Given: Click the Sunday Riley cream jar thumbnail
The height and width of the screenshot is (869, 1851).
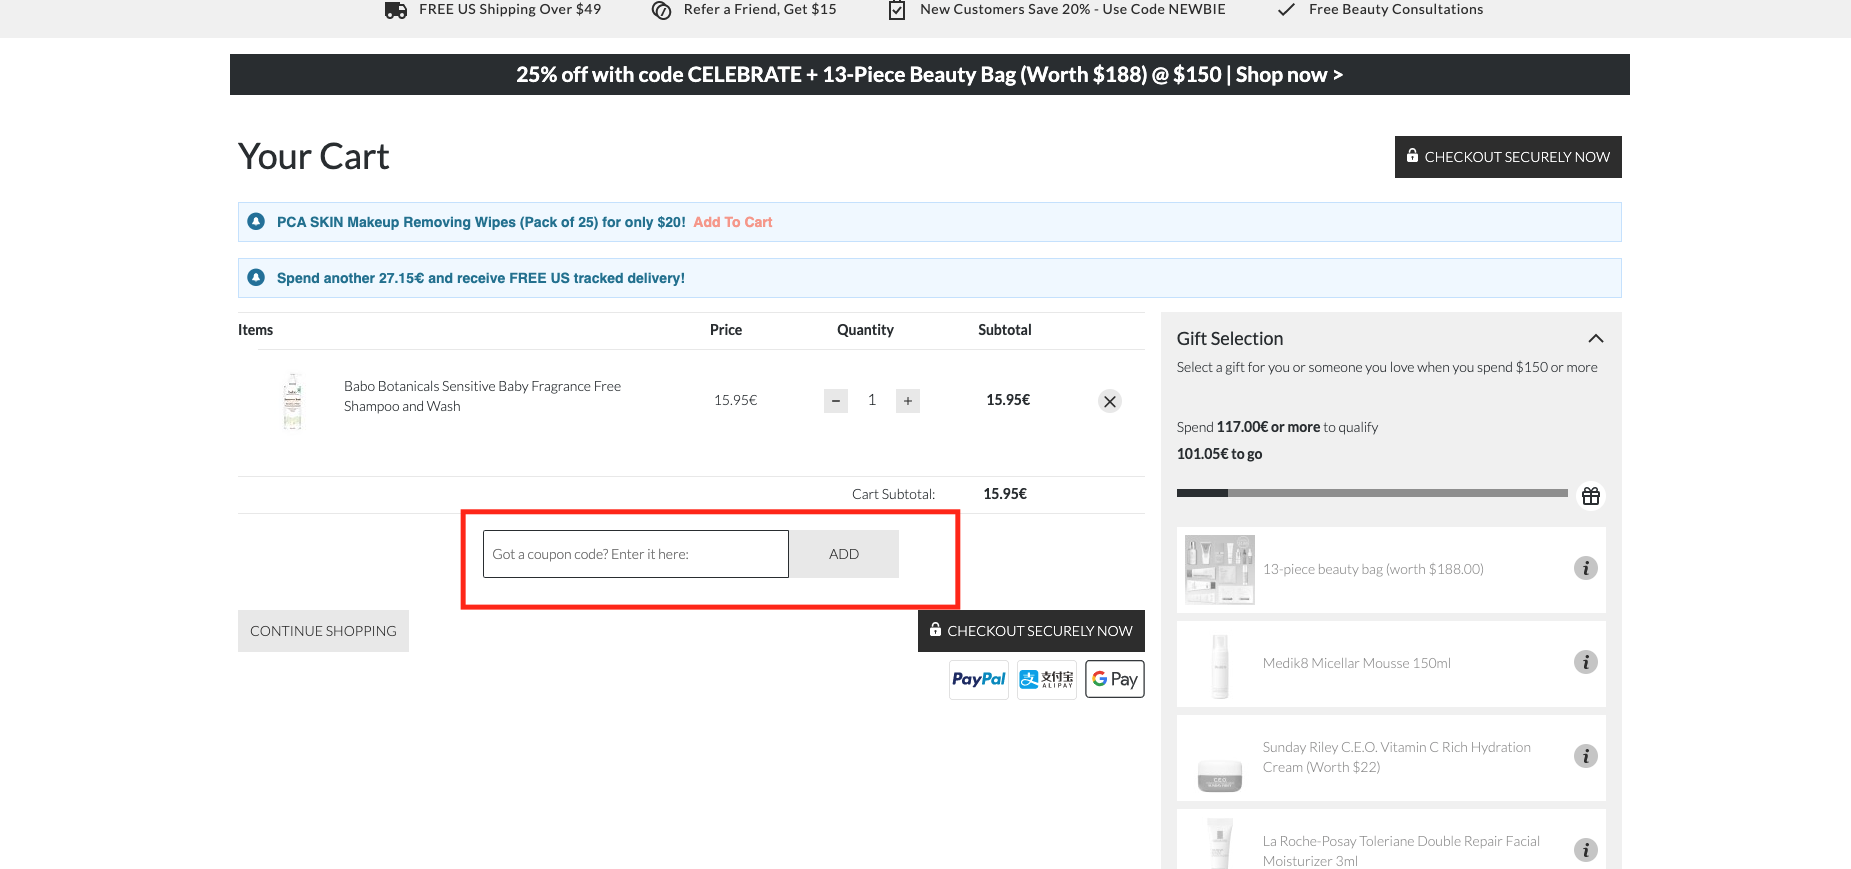Looking at the screenshot, I should [1220, 775].
